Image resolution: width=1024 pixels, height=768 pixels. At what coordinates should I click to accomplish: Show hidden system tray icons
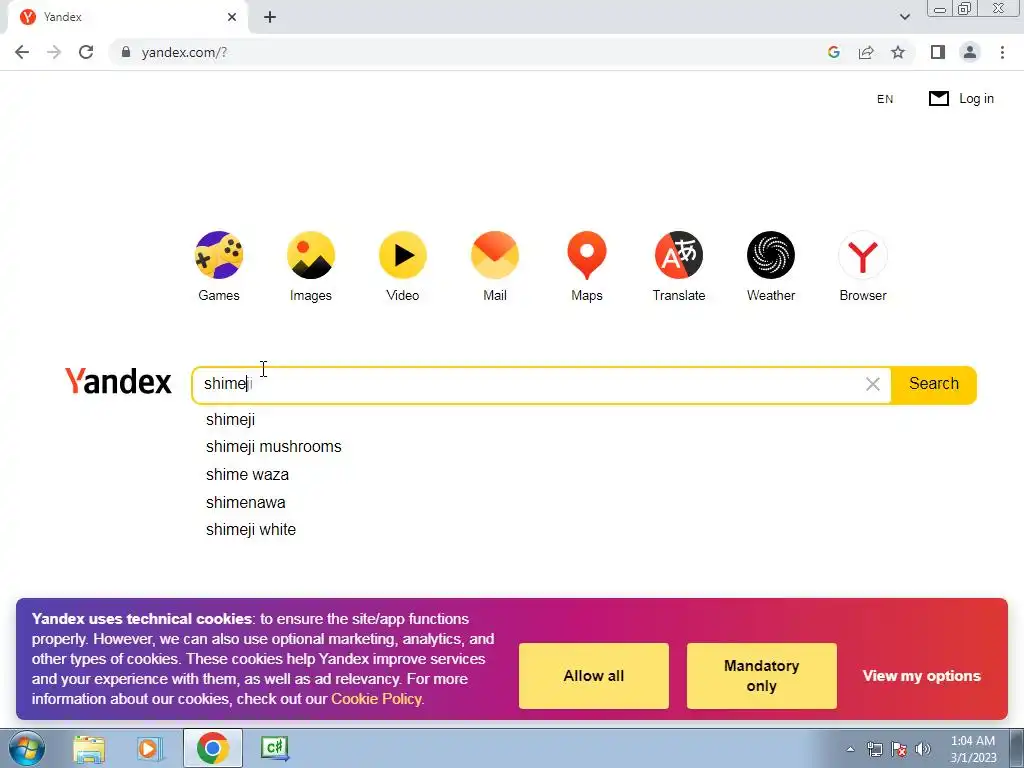[x=850, y=749]
